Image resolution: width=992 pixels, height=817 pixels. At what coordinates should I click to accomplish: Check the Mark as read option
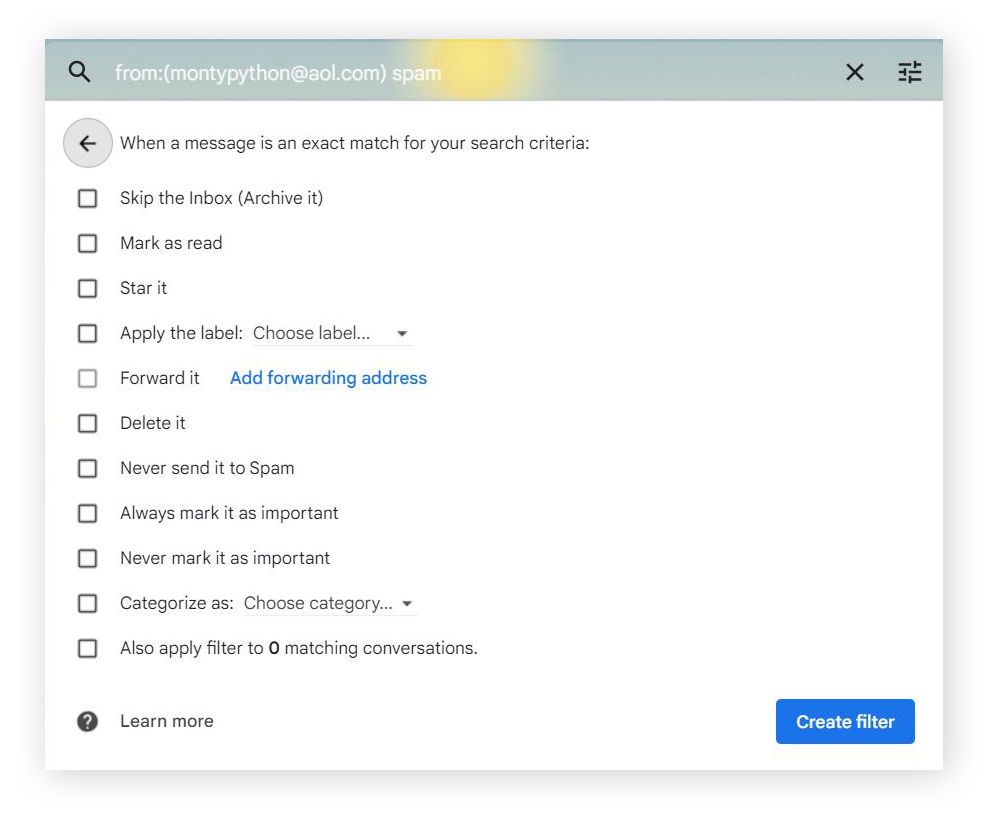point(87,243)
